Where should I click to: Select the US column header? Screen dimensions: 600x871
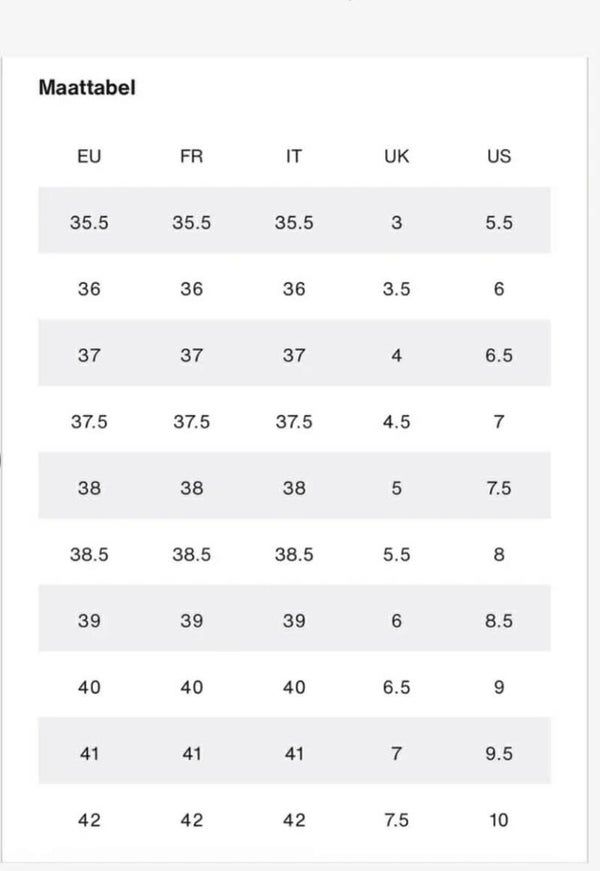pyautogui.click(x=498, y=156)
